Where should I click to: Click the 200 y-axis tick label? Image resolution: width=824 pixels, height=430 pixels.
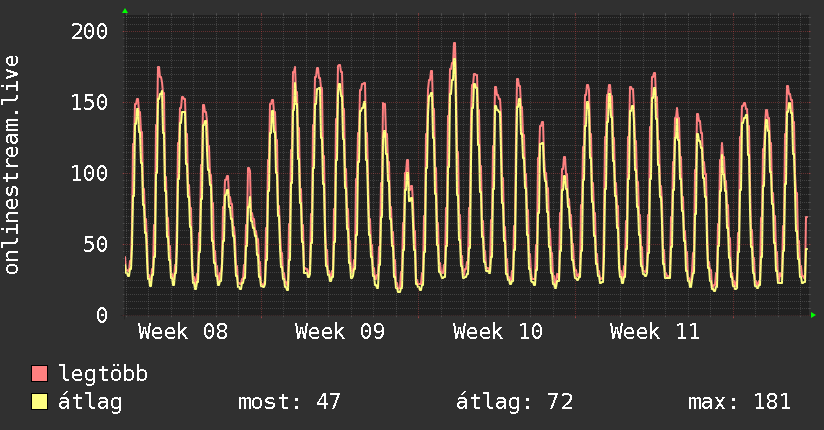tap(89, 32)
